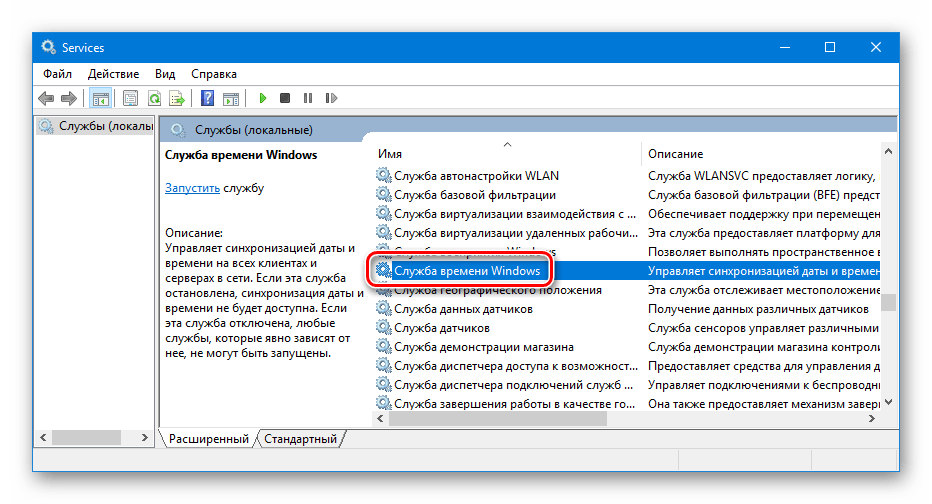The height and width of the screenshot is (504, 932).
Task: Open Help toolbar icon with question mark
Action: [207, 98]
